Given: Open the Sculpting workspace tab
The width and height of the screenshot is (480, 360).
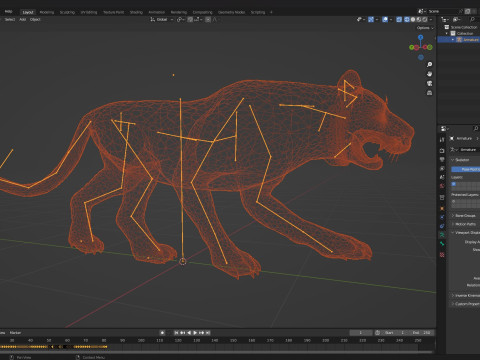Looking at the screenshot, I should pyautogui.click(x=67, y=12).
